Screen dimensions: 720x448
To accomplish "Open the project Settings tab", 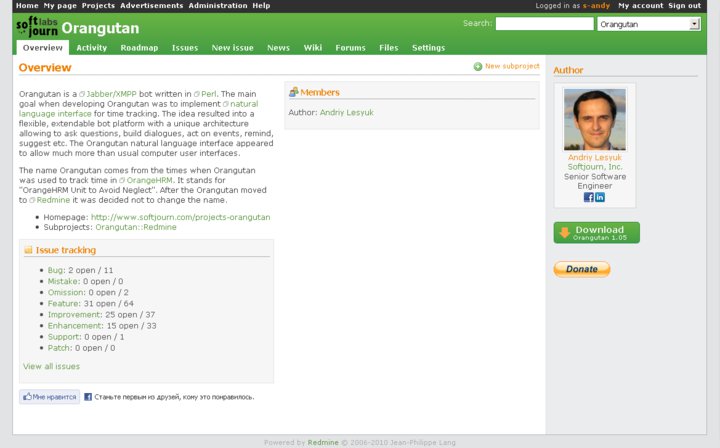I will (428, 48).
